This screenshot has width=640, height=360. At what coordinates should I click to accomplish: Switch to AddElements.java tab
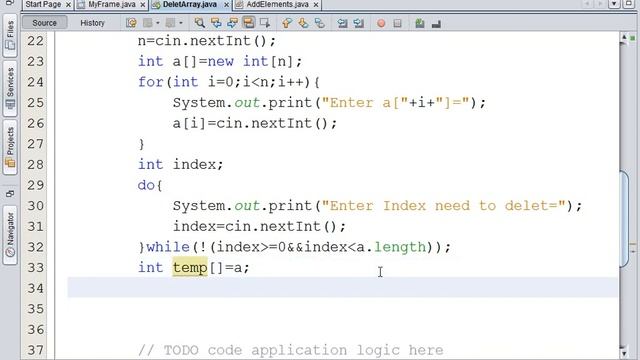278,4
